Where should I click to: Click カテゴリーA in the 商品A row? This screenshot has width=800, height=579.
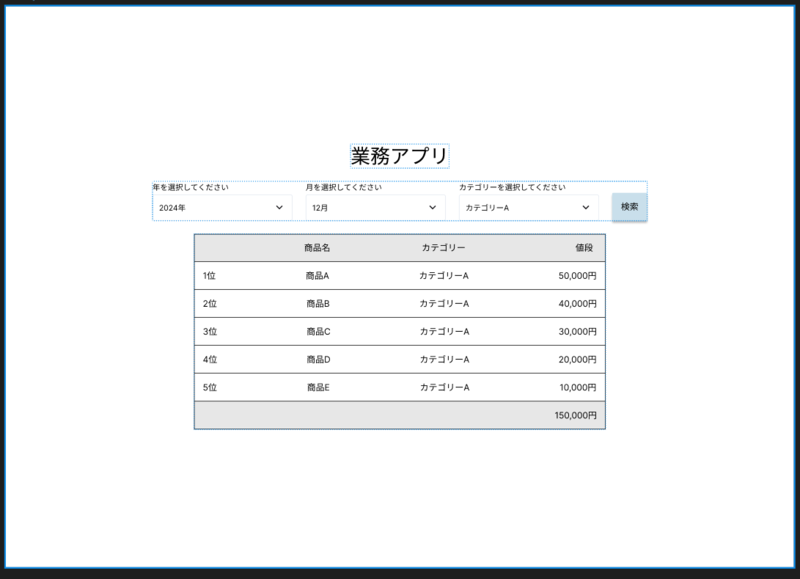tap(444, 276)
